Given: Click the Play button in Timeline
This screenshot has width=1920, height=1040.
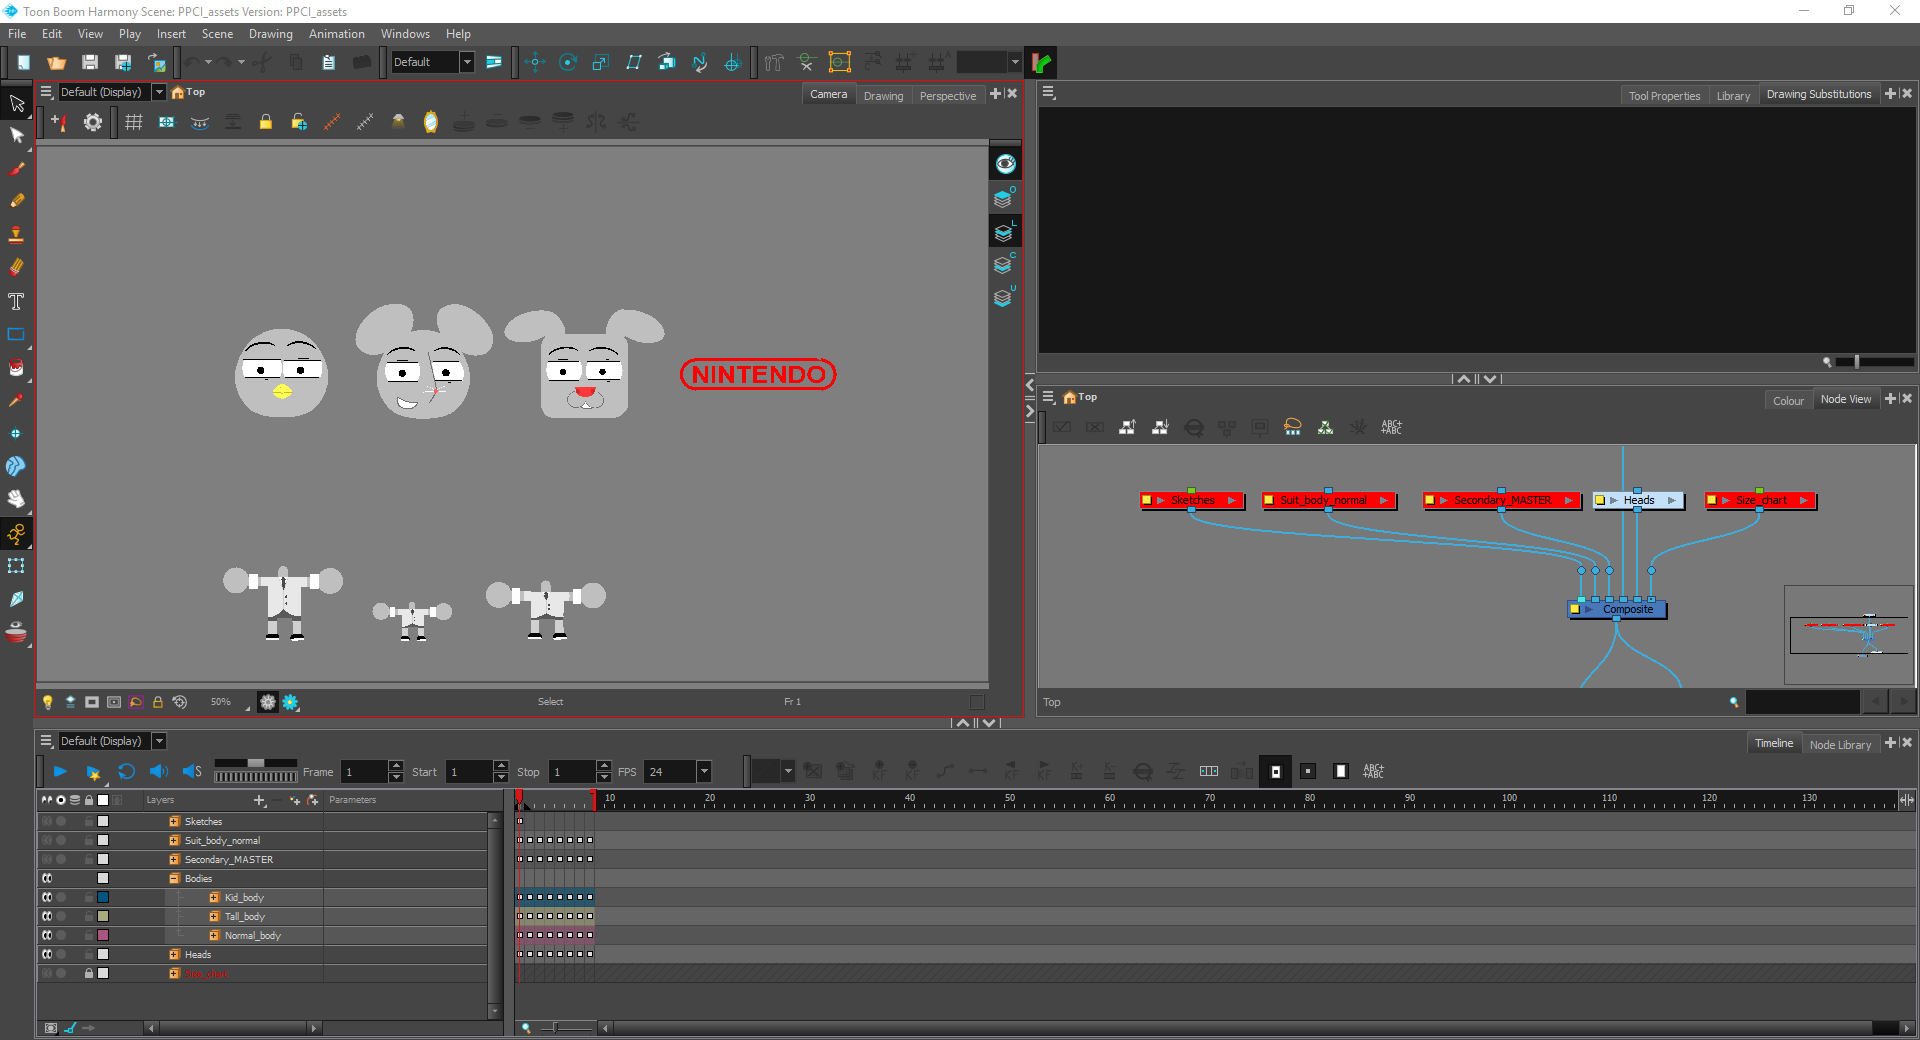Looking at the screenshot, I should click(60, 771).
